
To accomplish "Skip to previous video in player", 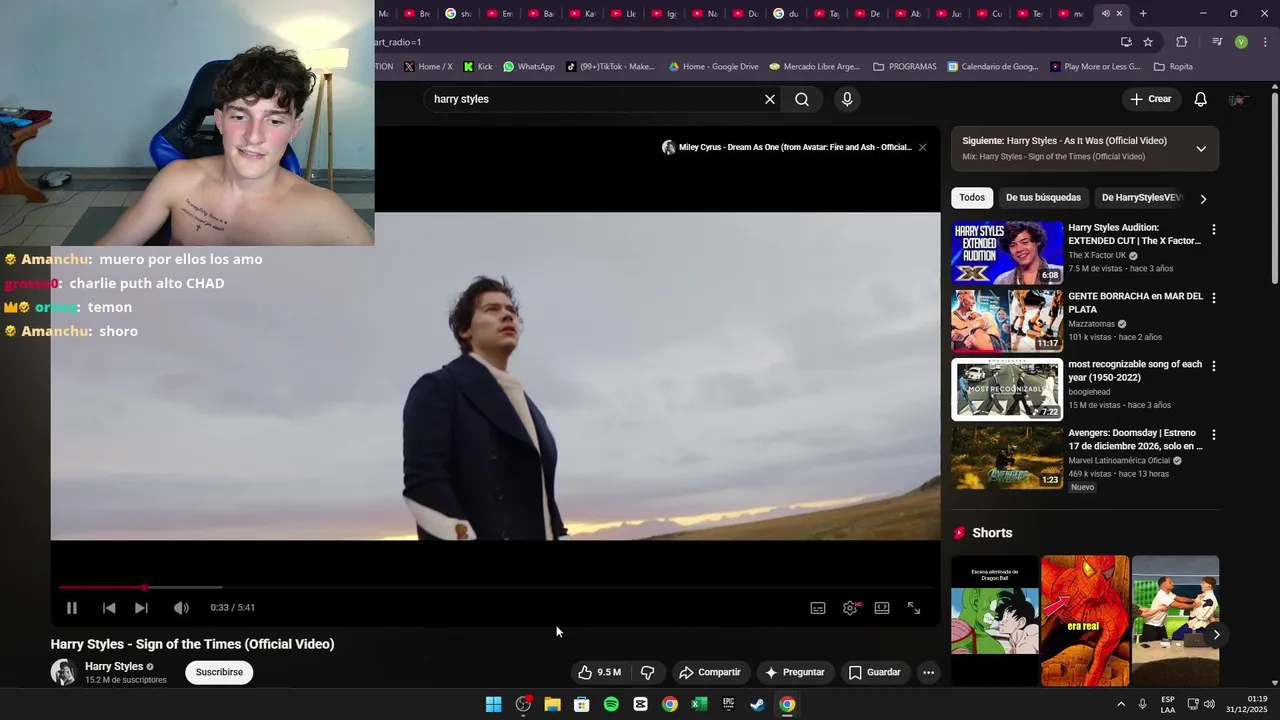I will [109, 608].
